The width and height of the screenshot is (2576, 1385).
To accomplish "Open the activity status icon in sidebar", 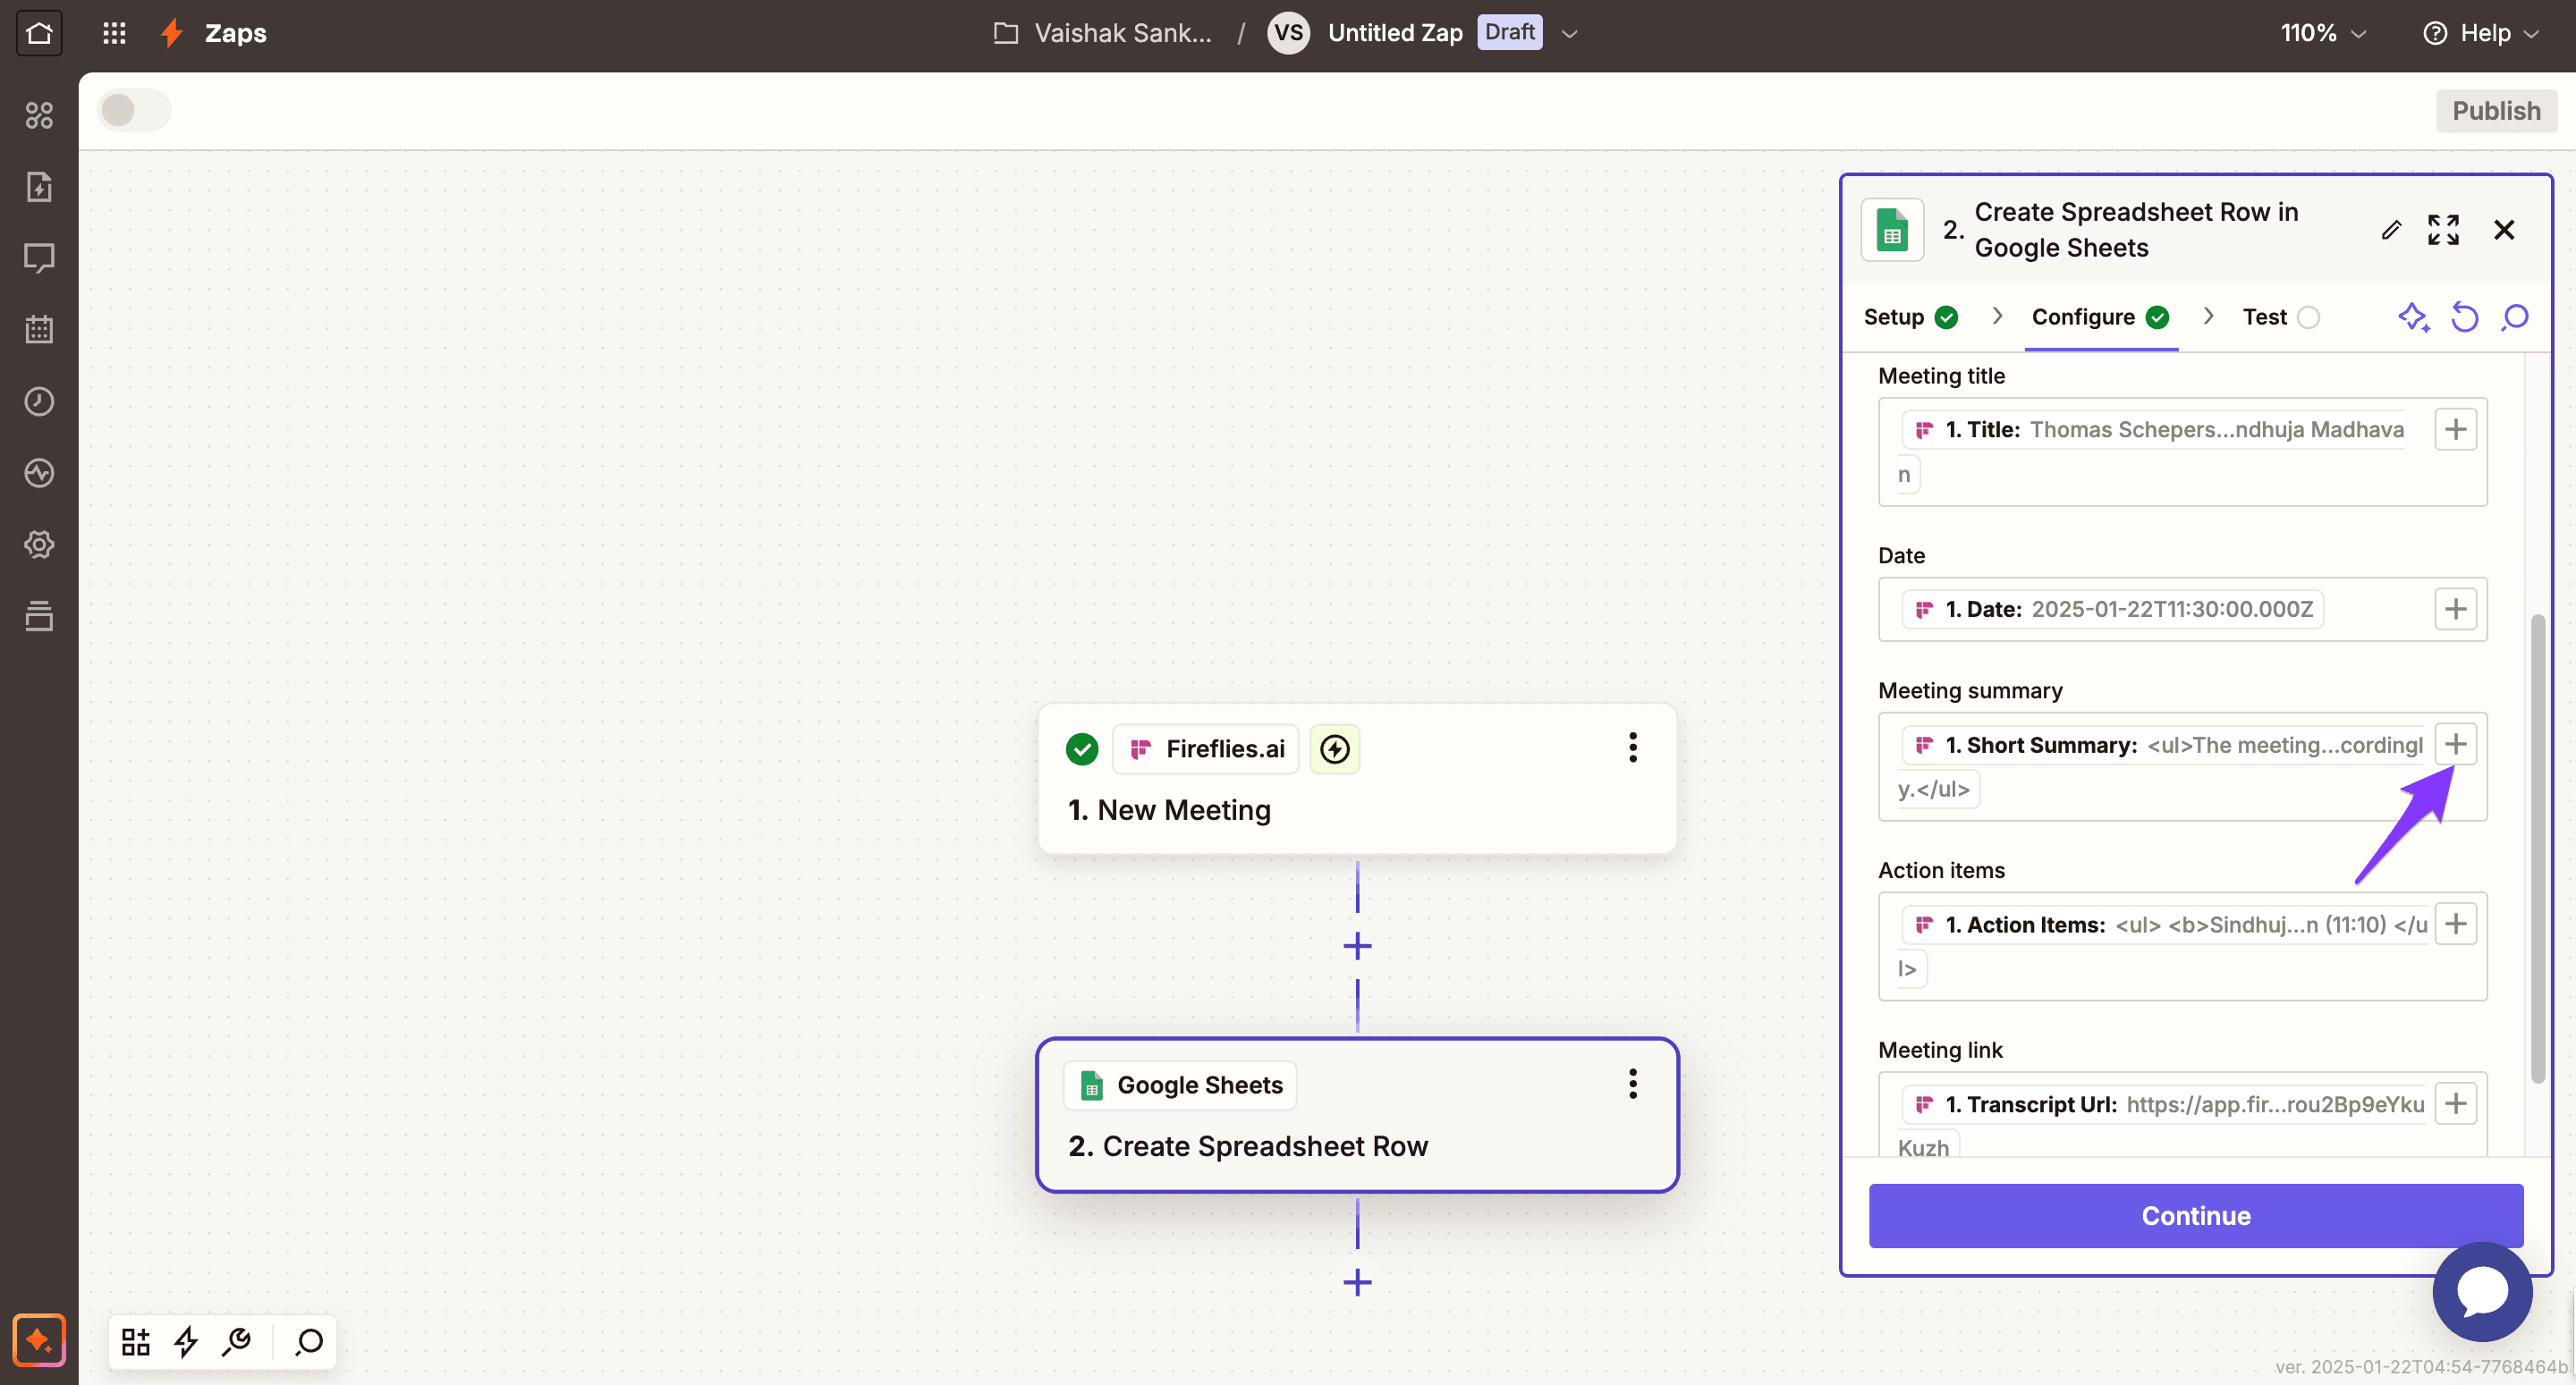I will pos(39,472).
